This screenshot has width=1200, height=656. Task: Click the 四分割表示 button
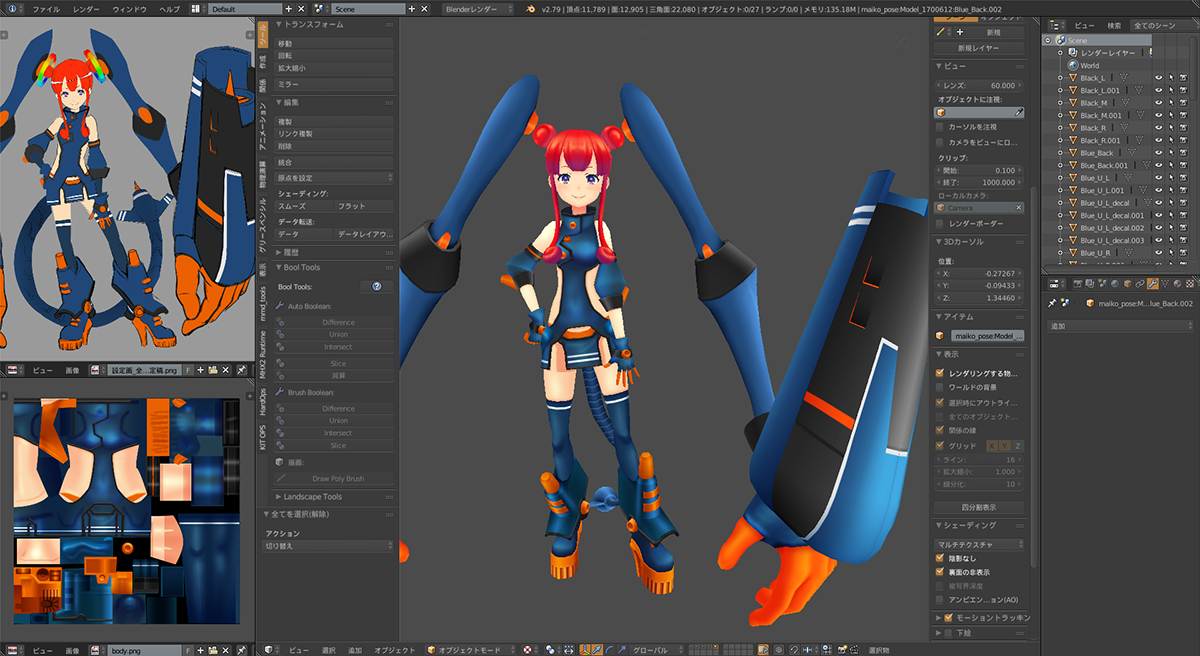978,507
